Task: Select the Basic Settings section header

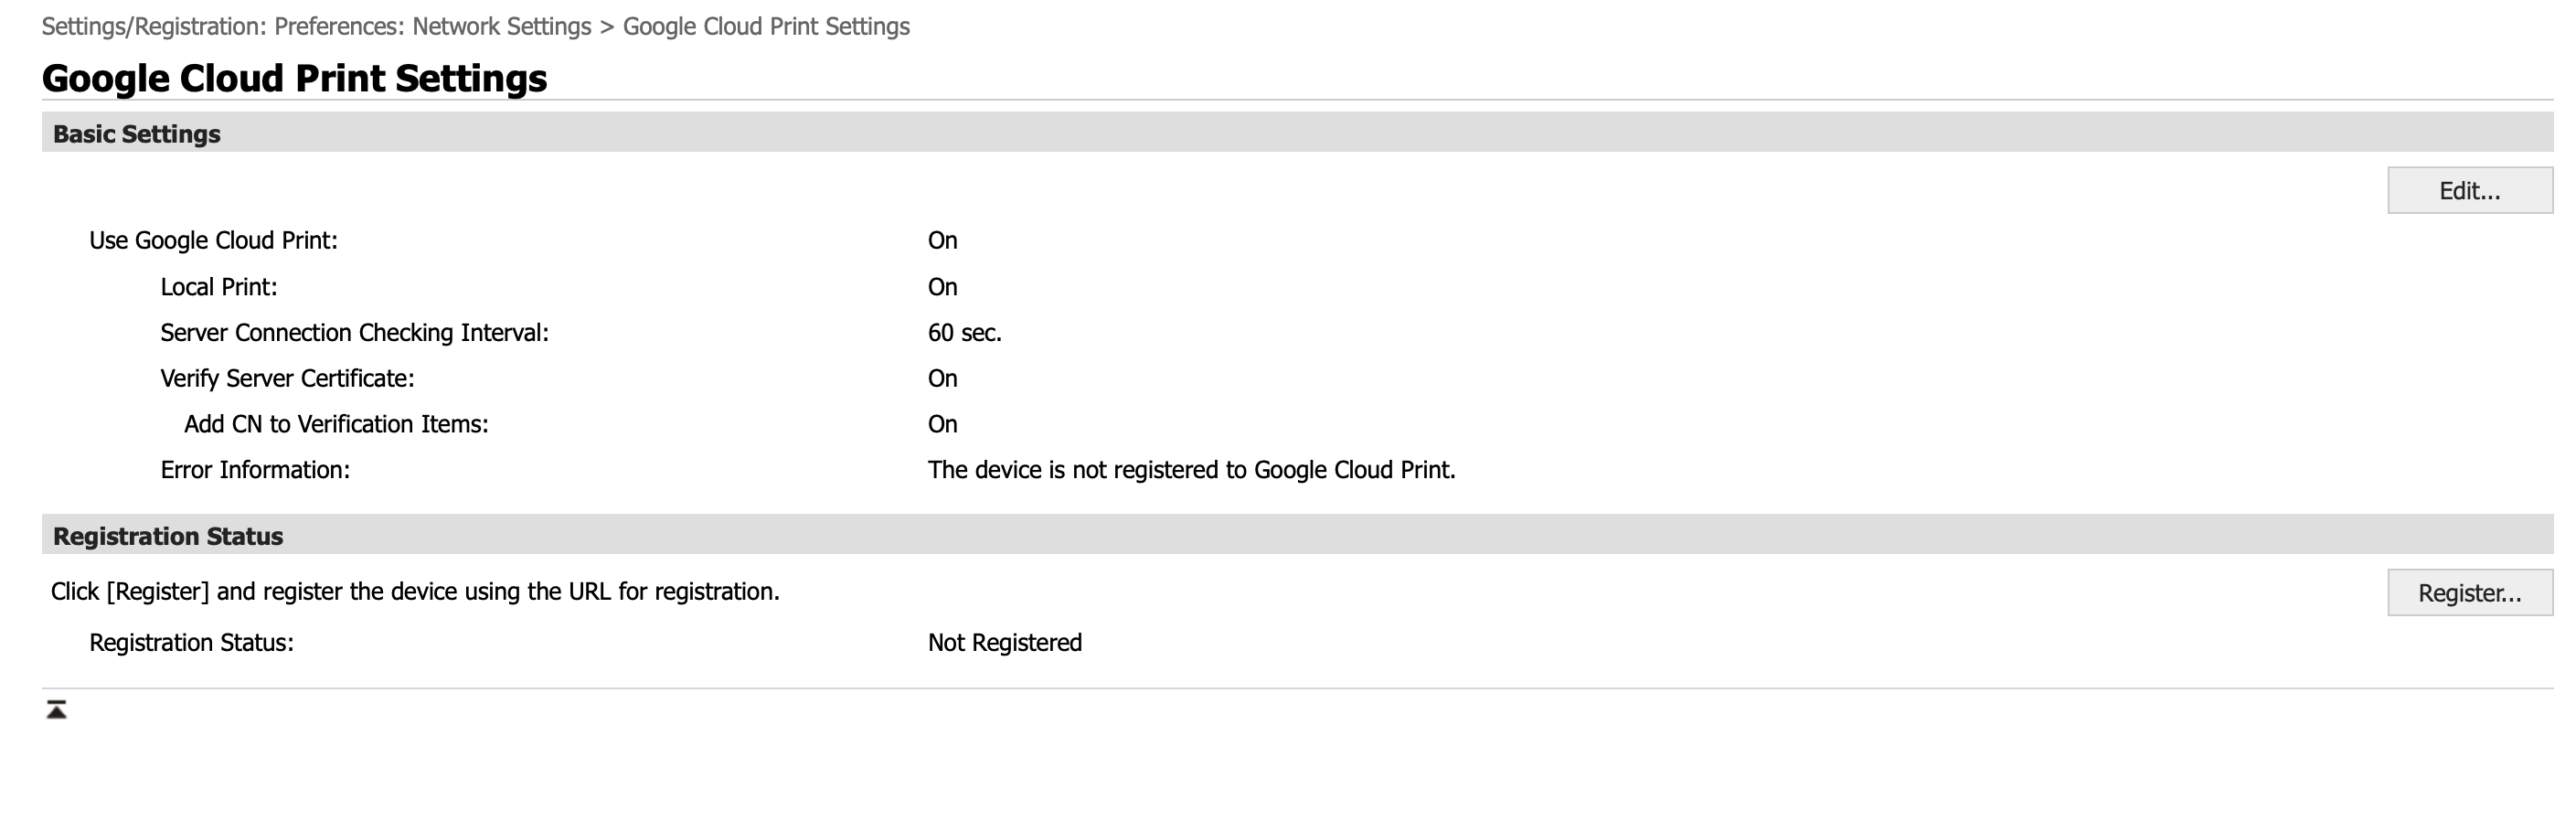Action: point(136,134)
